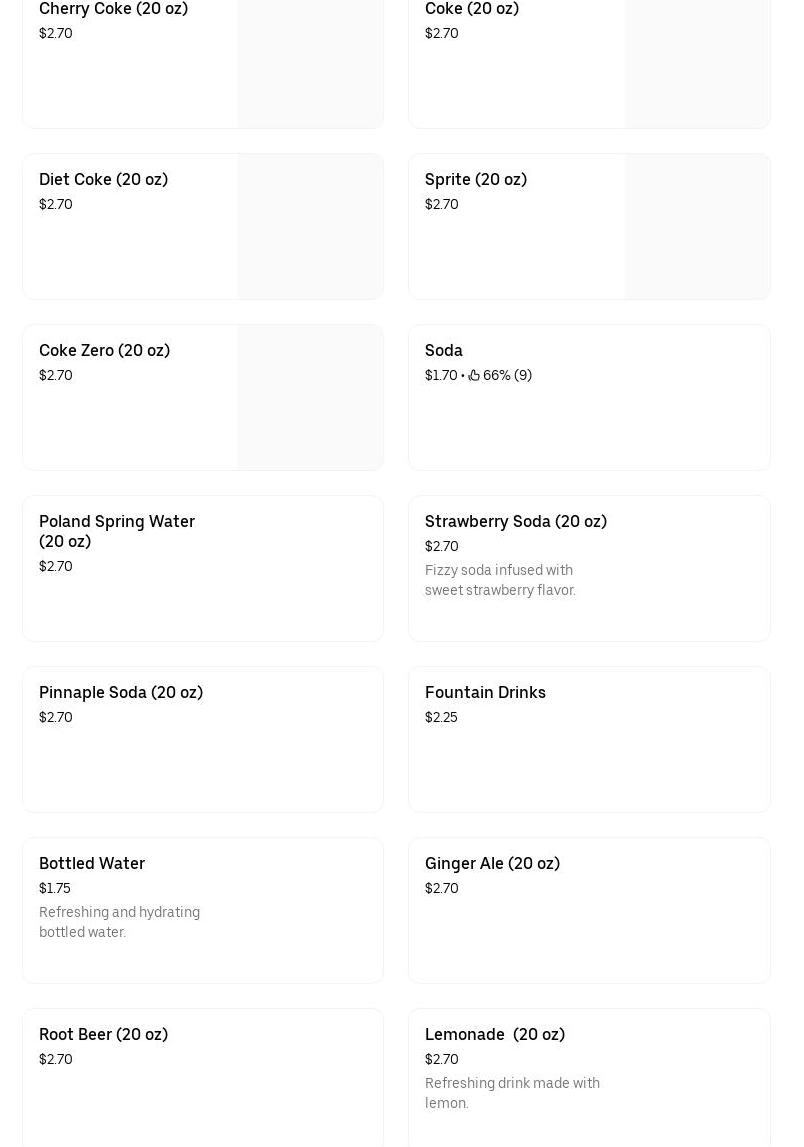The image size is (804, 1147).
Task: Open the Strawberry Soda (20 oz) item
Action: [516, 522]
